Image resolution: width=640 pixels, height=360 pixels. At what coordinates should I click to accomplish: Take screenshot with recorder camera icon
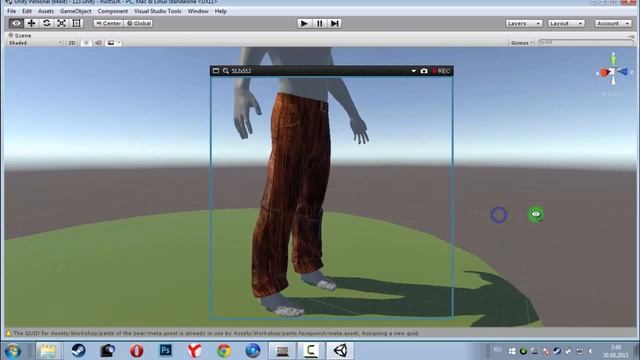[x=424, y=71]
